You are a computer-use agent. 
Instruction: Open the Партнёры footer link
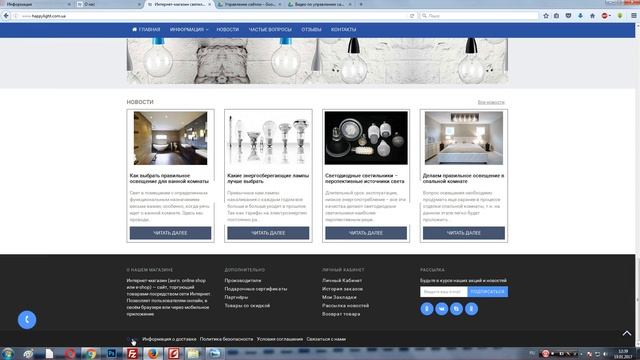point(236,298)
